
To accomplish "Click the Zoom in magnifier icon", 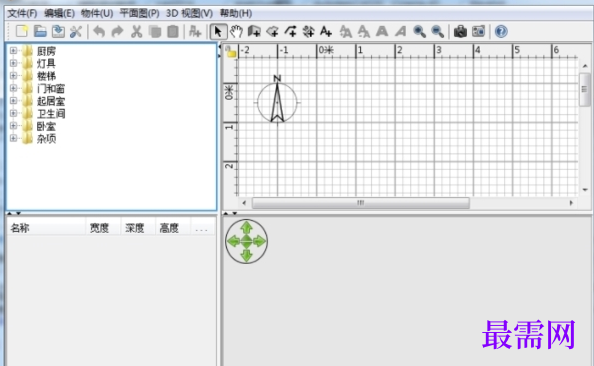I will [x=419, y=31].
